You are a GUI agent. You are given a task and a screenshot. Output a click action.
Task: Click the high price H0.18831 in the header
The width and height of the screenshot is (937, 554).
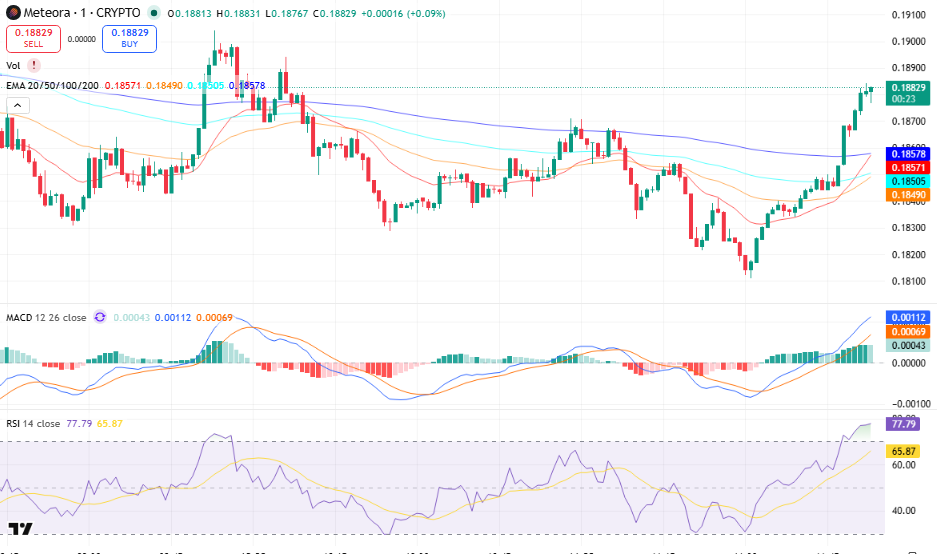(x=238, y=13)
